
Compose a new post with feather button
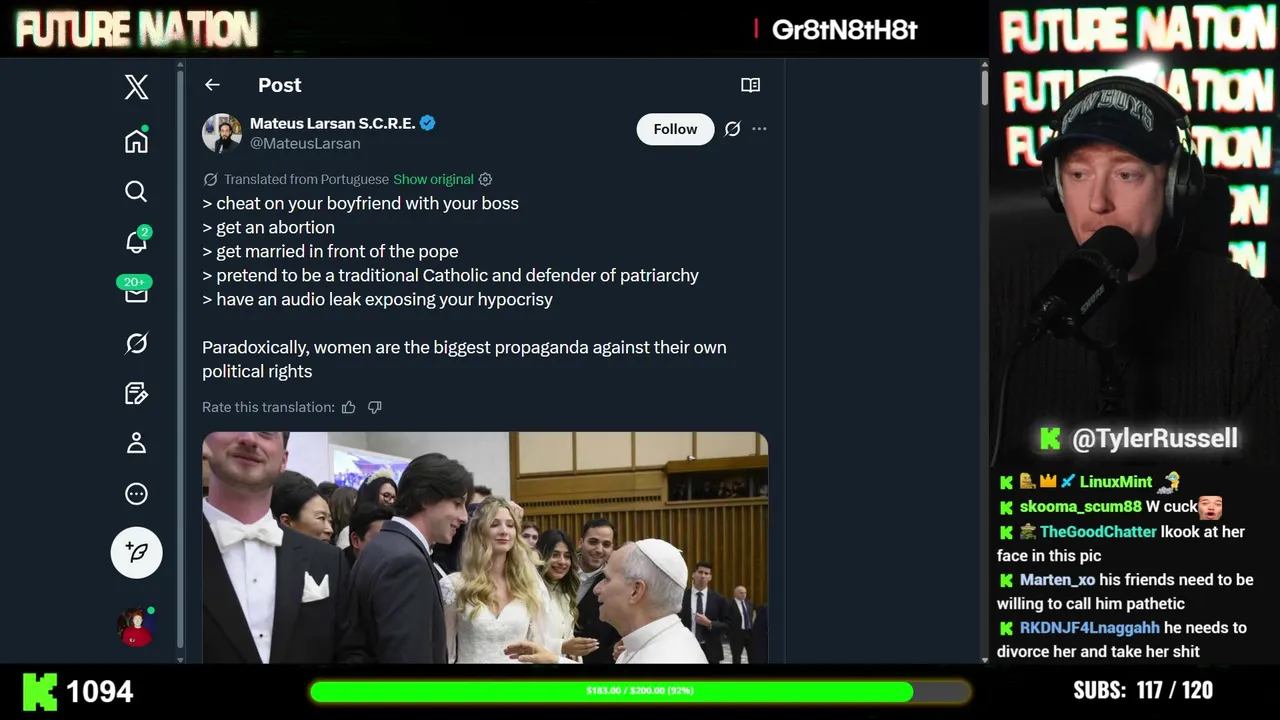136,552
